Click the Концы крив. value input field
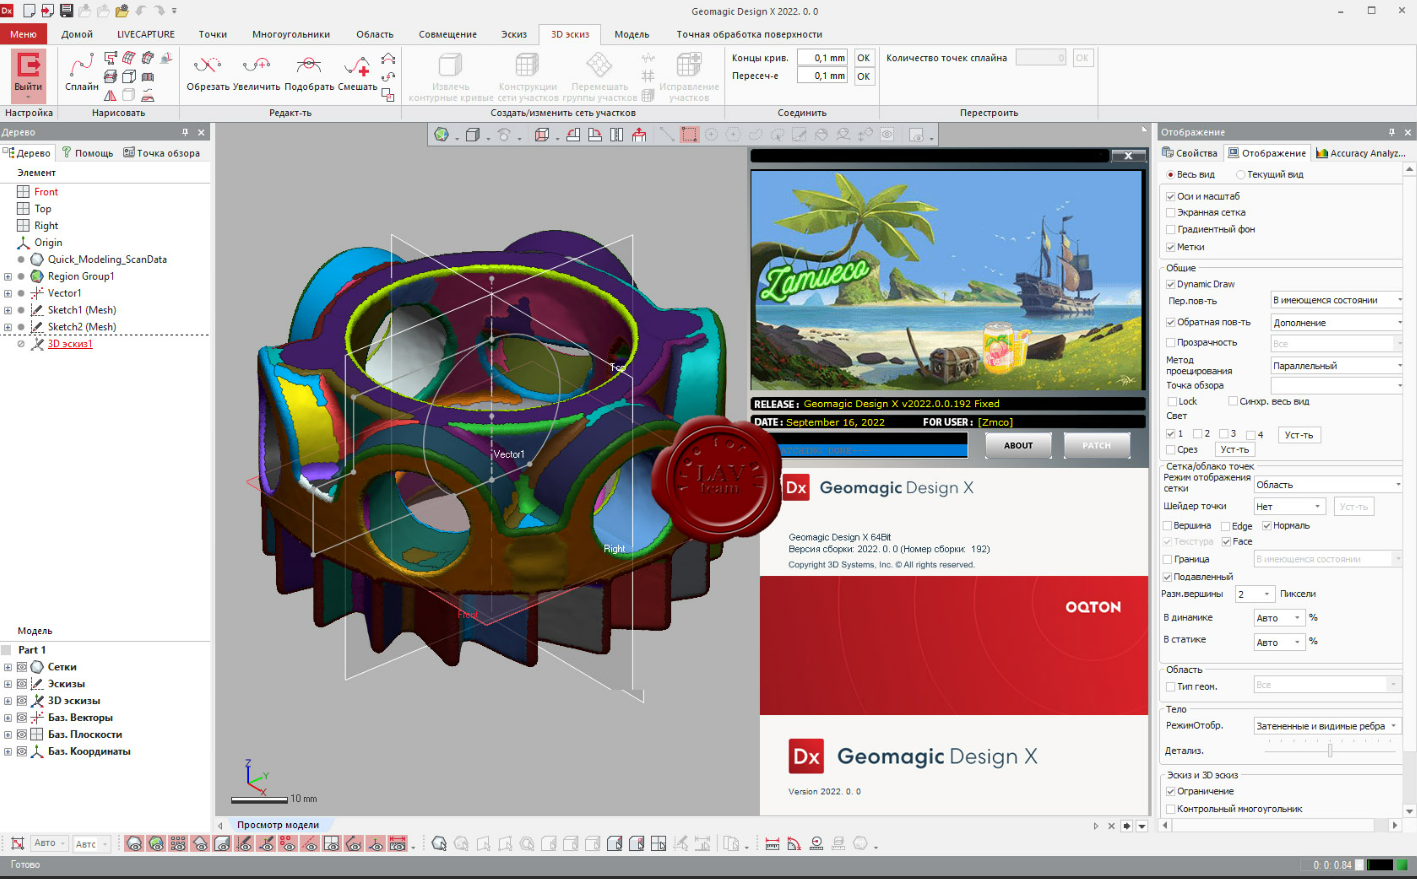 [x=823, y=58]
